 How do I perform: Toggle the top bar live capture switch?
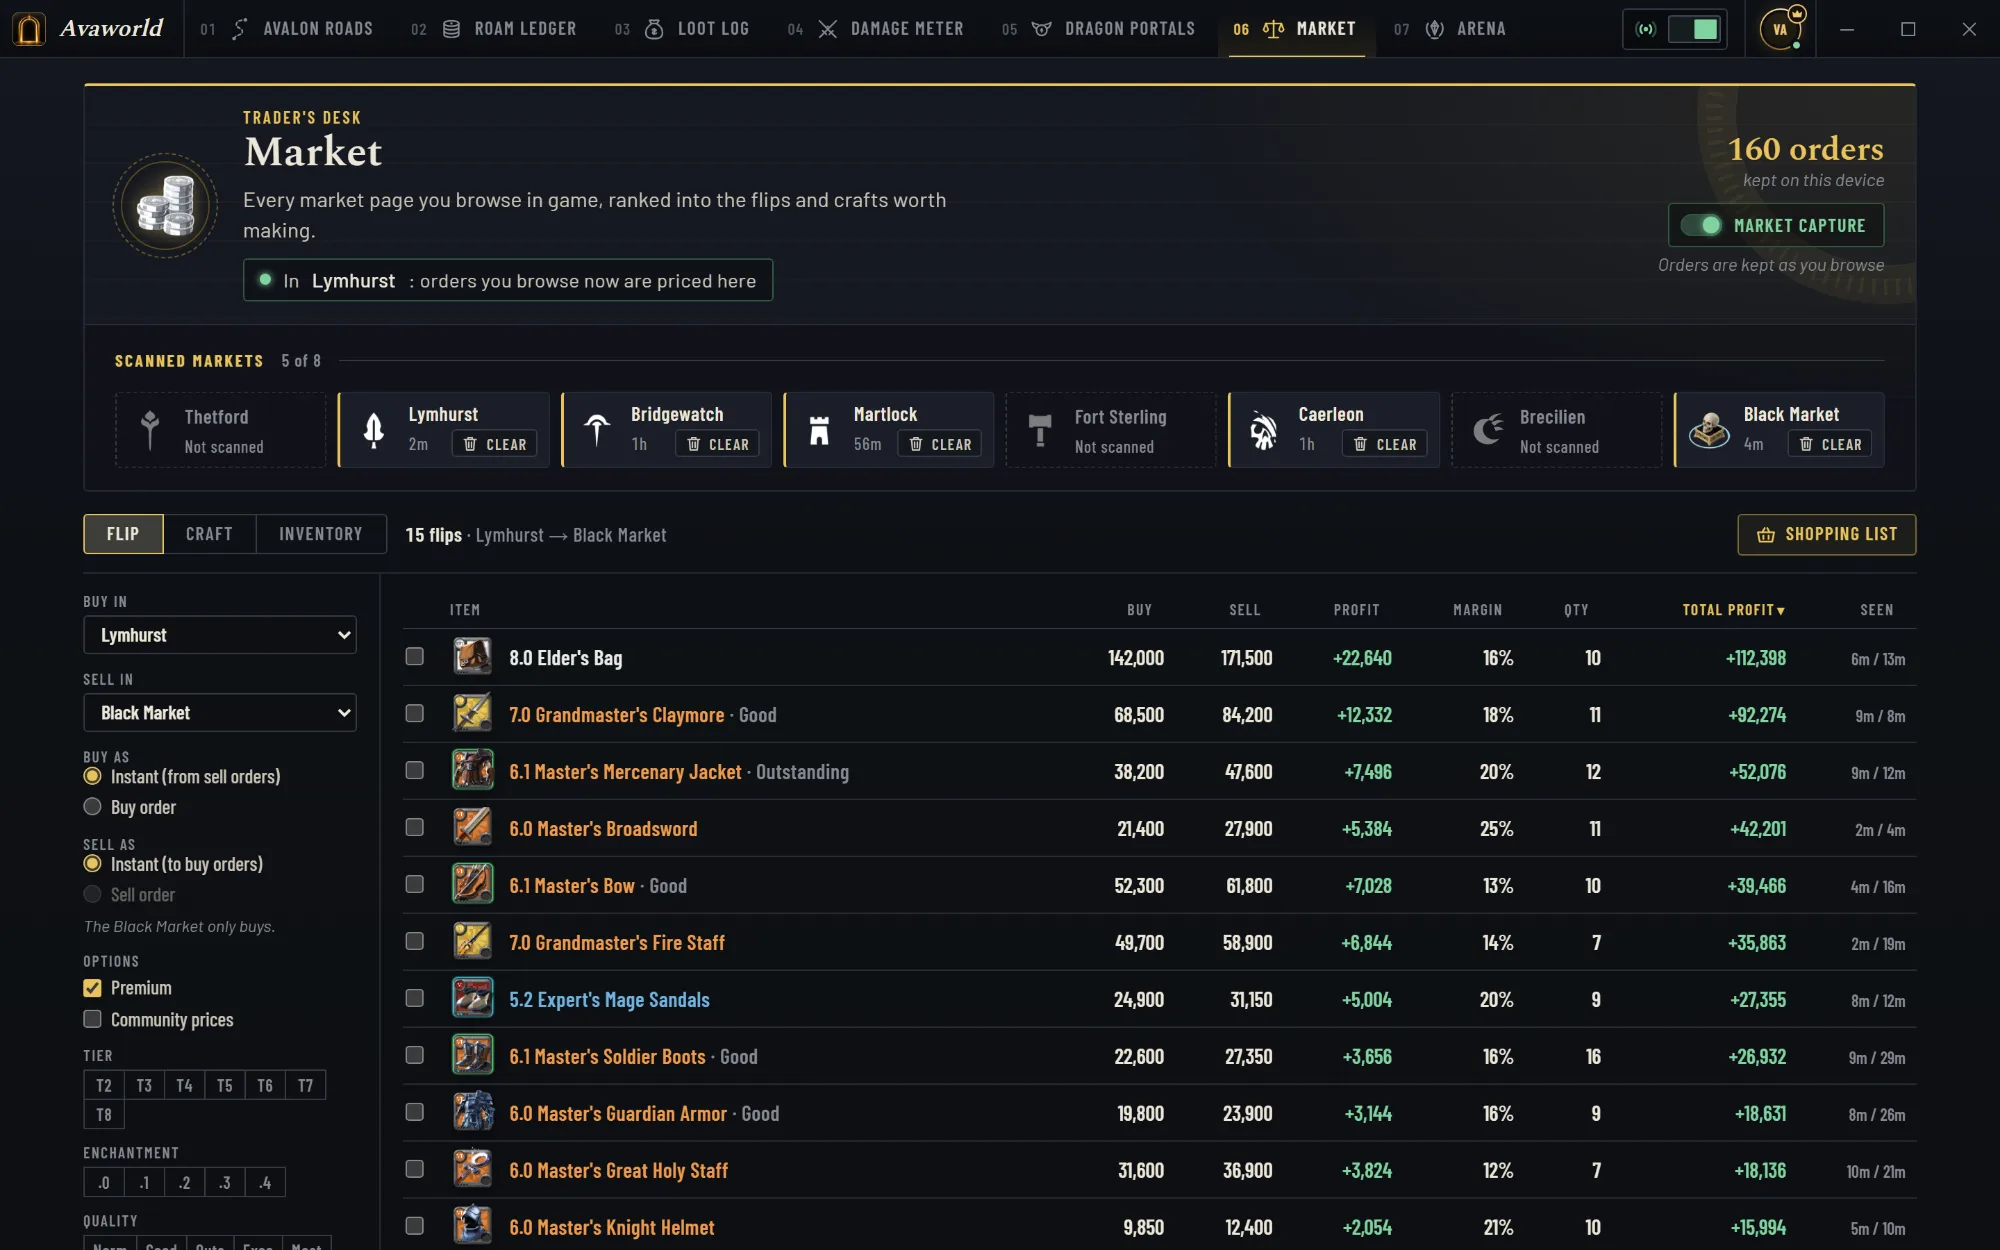click(1693, 29)
